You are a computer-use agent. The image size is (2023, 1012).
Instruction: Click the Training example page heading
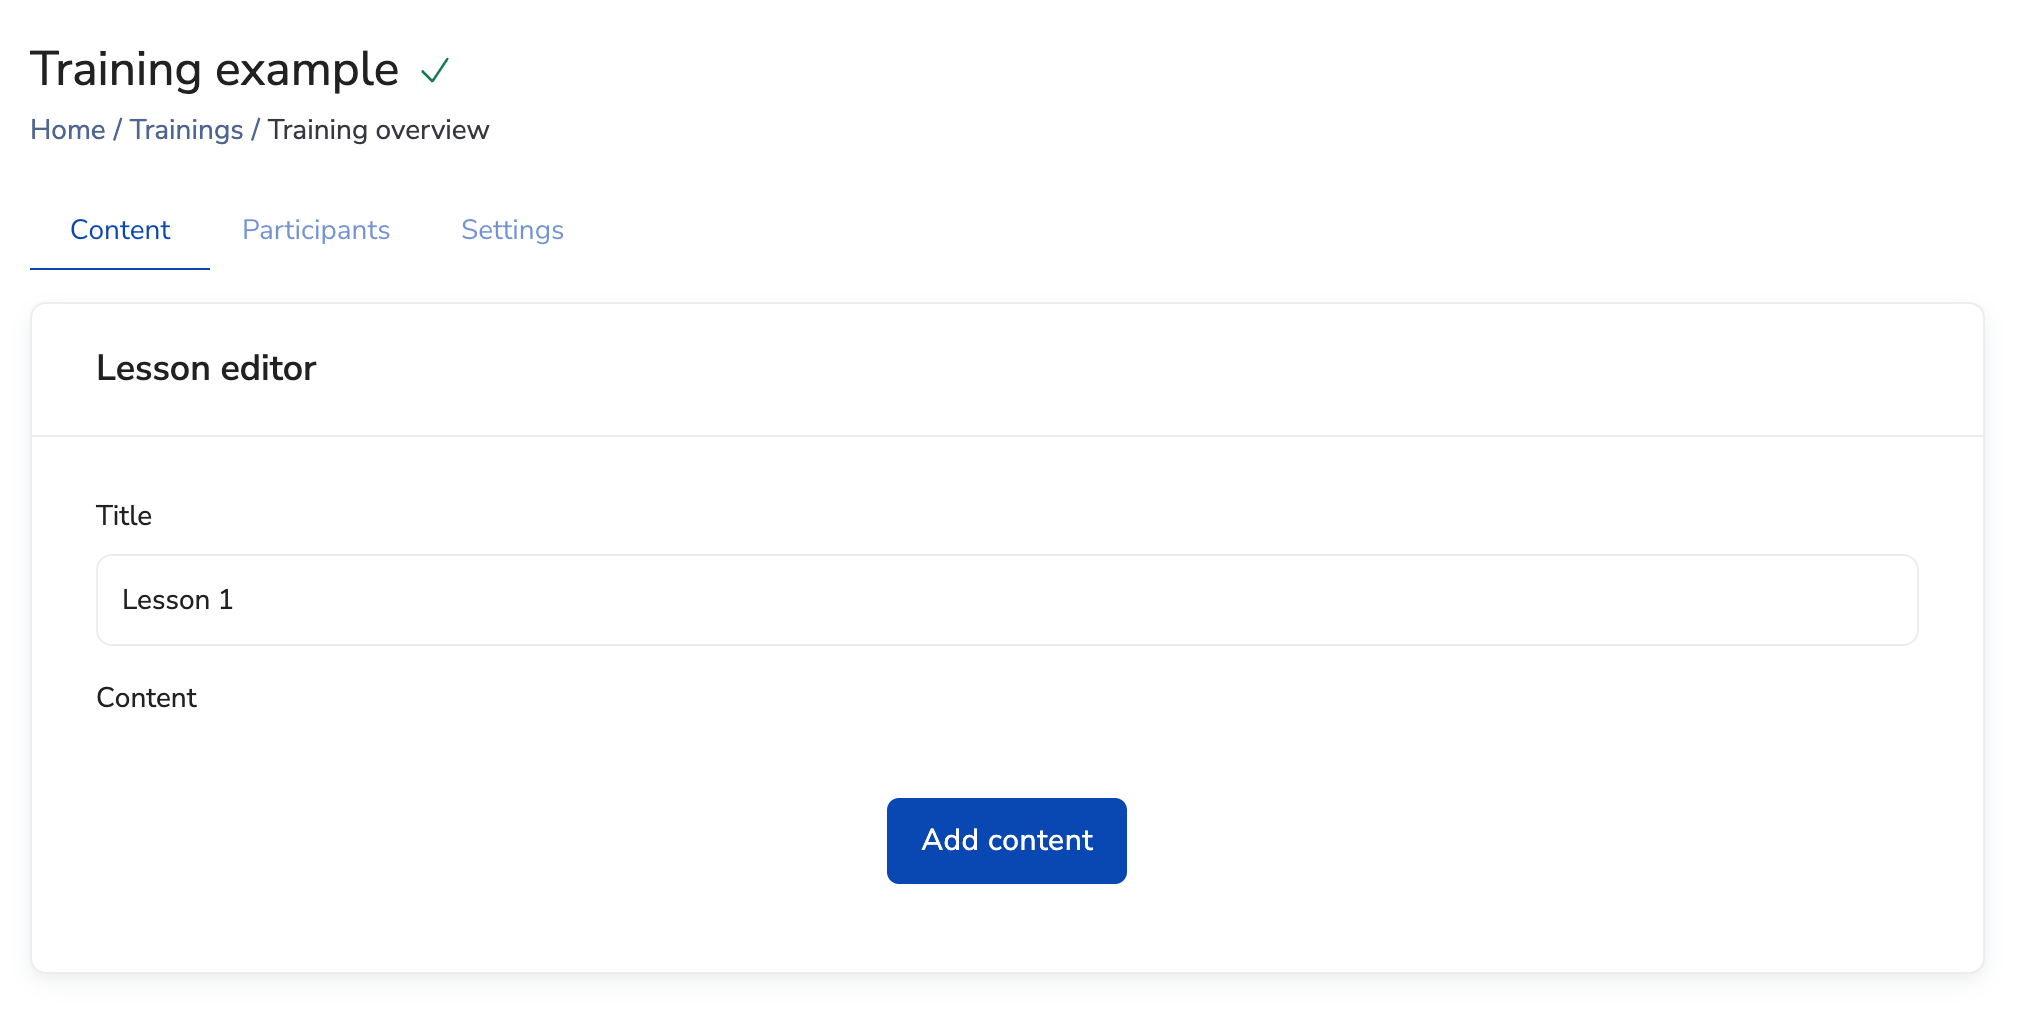click(214, 68)
